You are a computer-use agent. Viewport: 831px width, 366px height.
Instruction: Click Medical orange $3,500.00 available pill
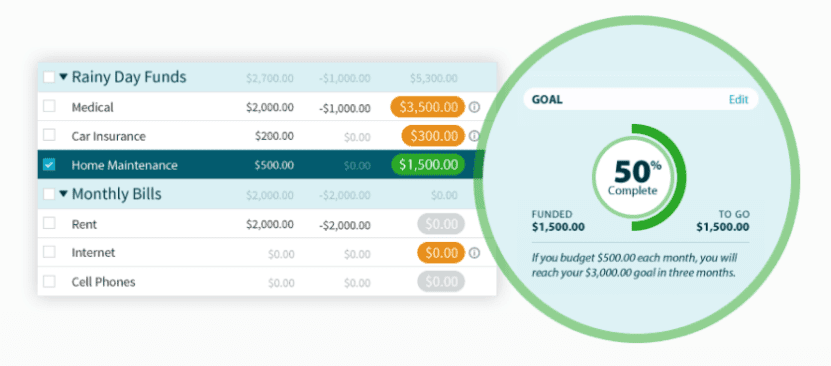(x=428, y=108)
